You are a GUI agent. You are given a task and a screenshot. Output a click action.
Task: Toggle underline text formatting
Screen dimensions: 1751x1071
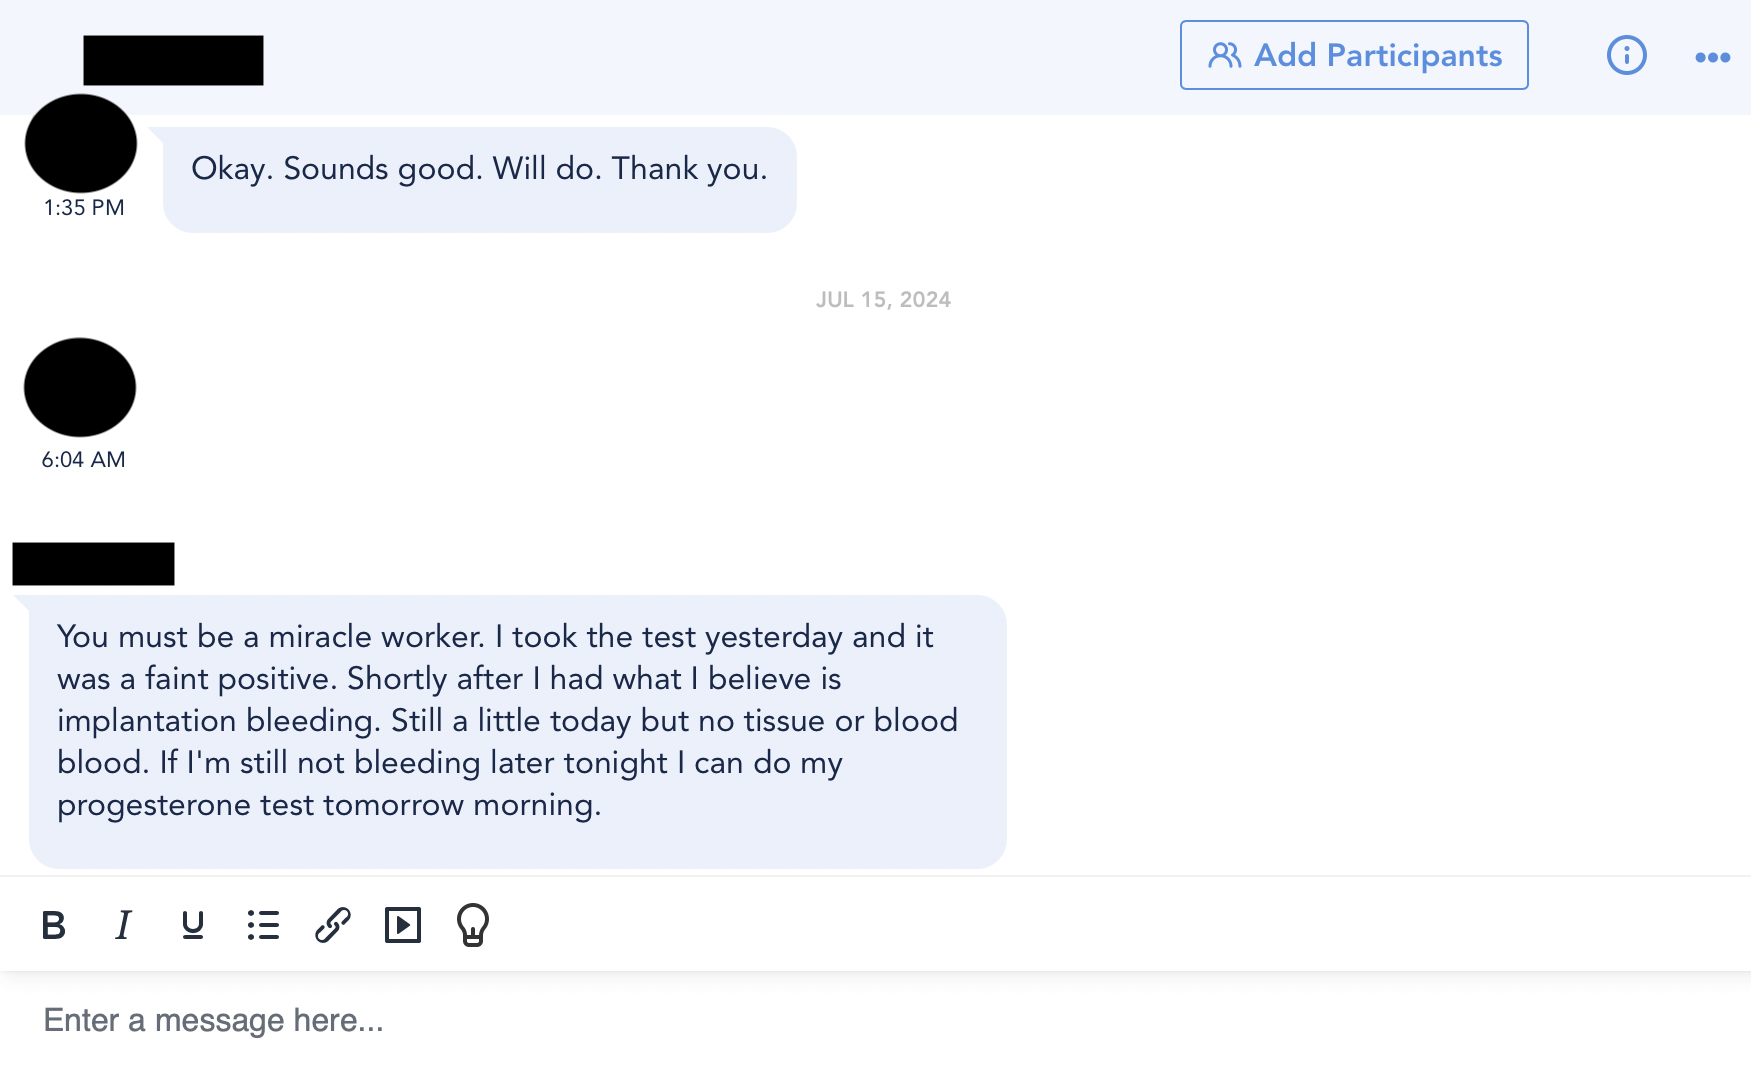click(193, 925)
